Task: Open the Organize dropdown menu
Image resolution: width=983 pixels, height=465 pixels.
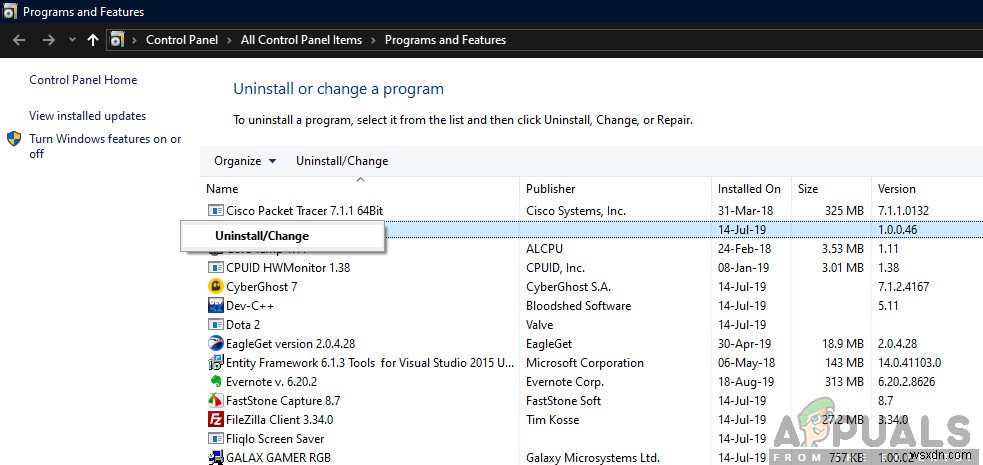Action: click(x=237, y=161)
